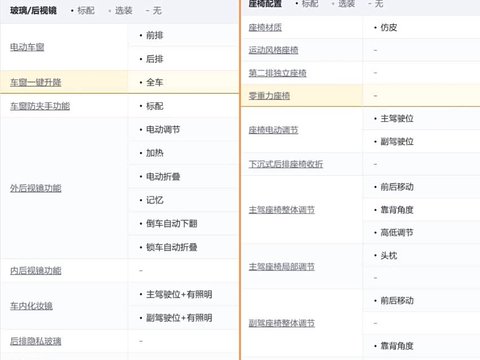Click the 运动风格座椅 link
The height and width of the screenshot is (360, 480).
click(x=273, y=50)
